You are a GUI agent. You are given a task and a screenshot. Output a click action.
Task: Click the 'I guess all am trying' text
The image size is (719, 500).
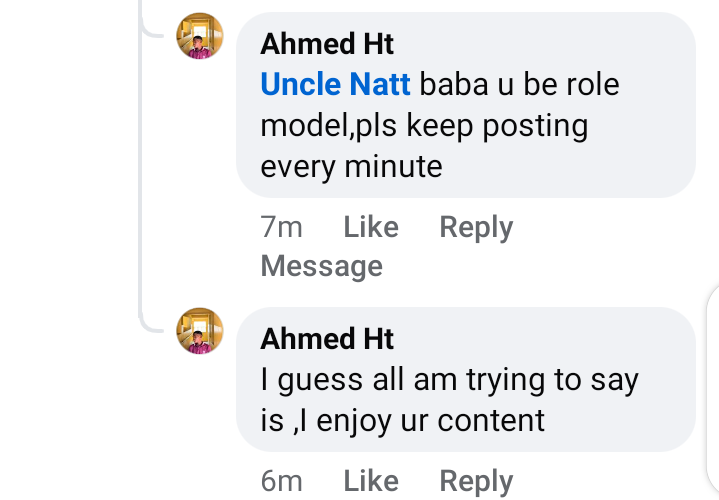point(449,380)
